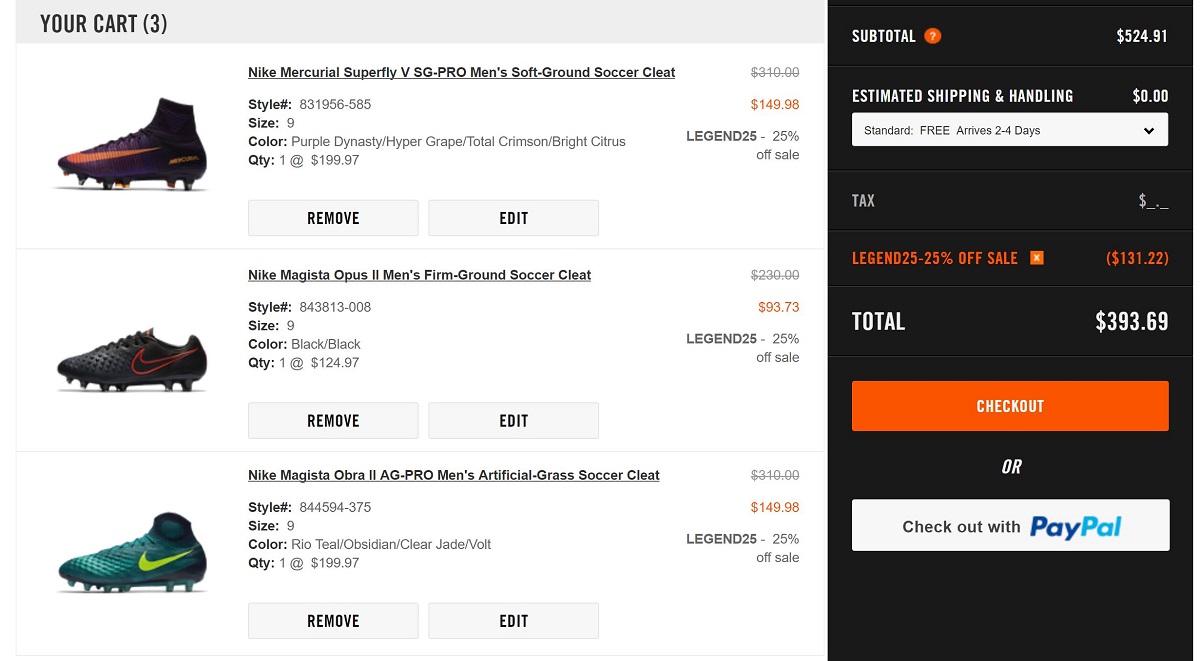
Task: Open Nike Magista Opus II product link
Action: 419,275
